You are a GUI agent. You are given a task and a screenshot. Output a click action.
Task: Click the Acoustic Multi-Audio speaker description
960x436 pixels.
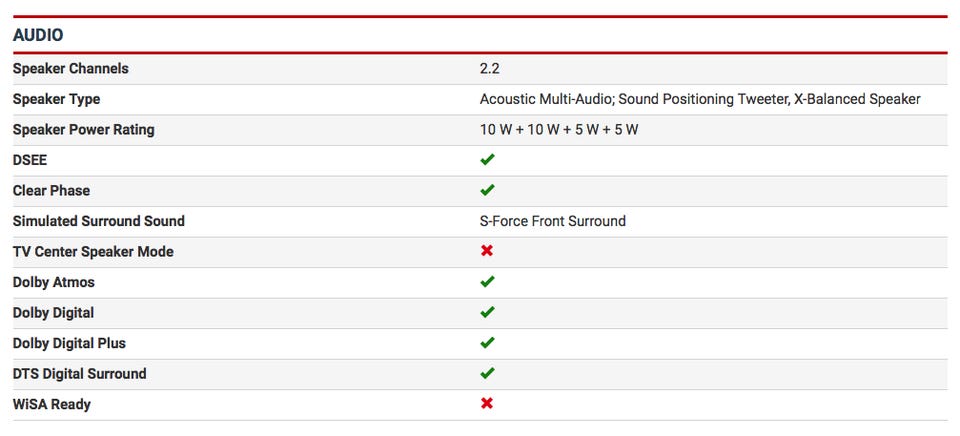[699, 99]
